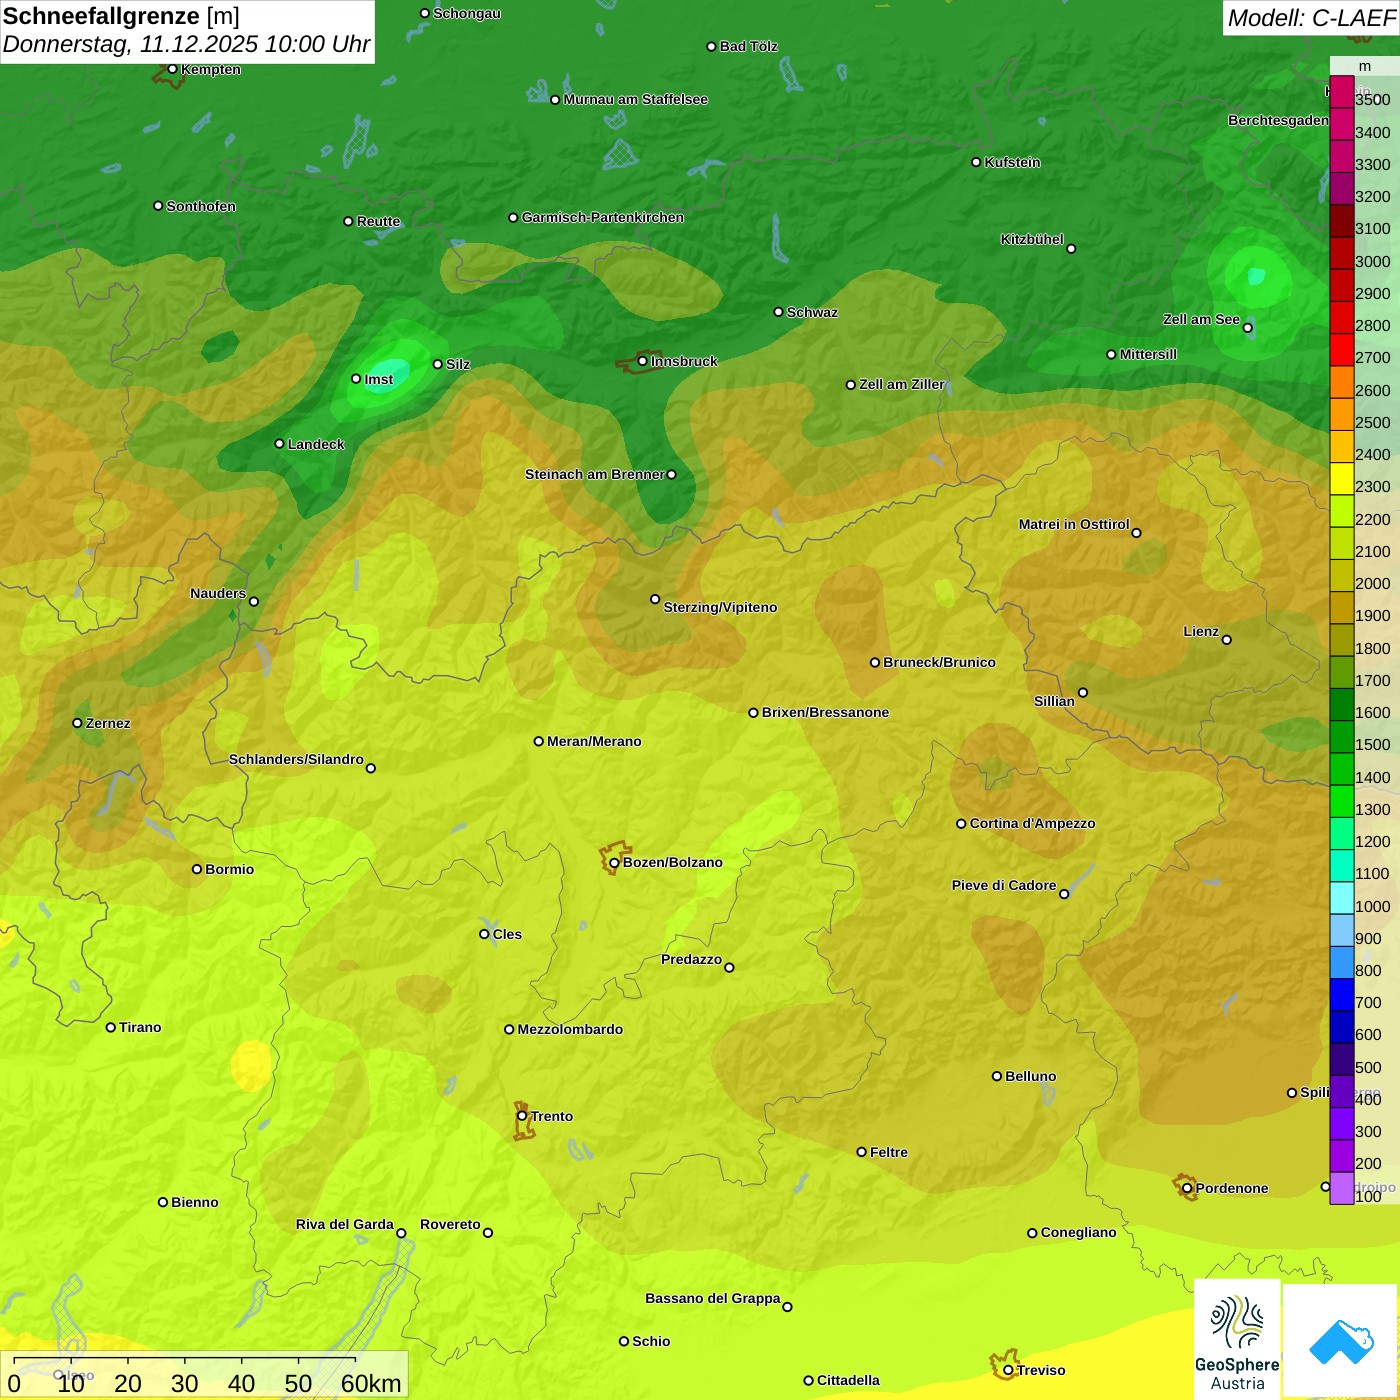Click the Belluno marker dot
The image size is (1400, 1400).
[996, 1076]
